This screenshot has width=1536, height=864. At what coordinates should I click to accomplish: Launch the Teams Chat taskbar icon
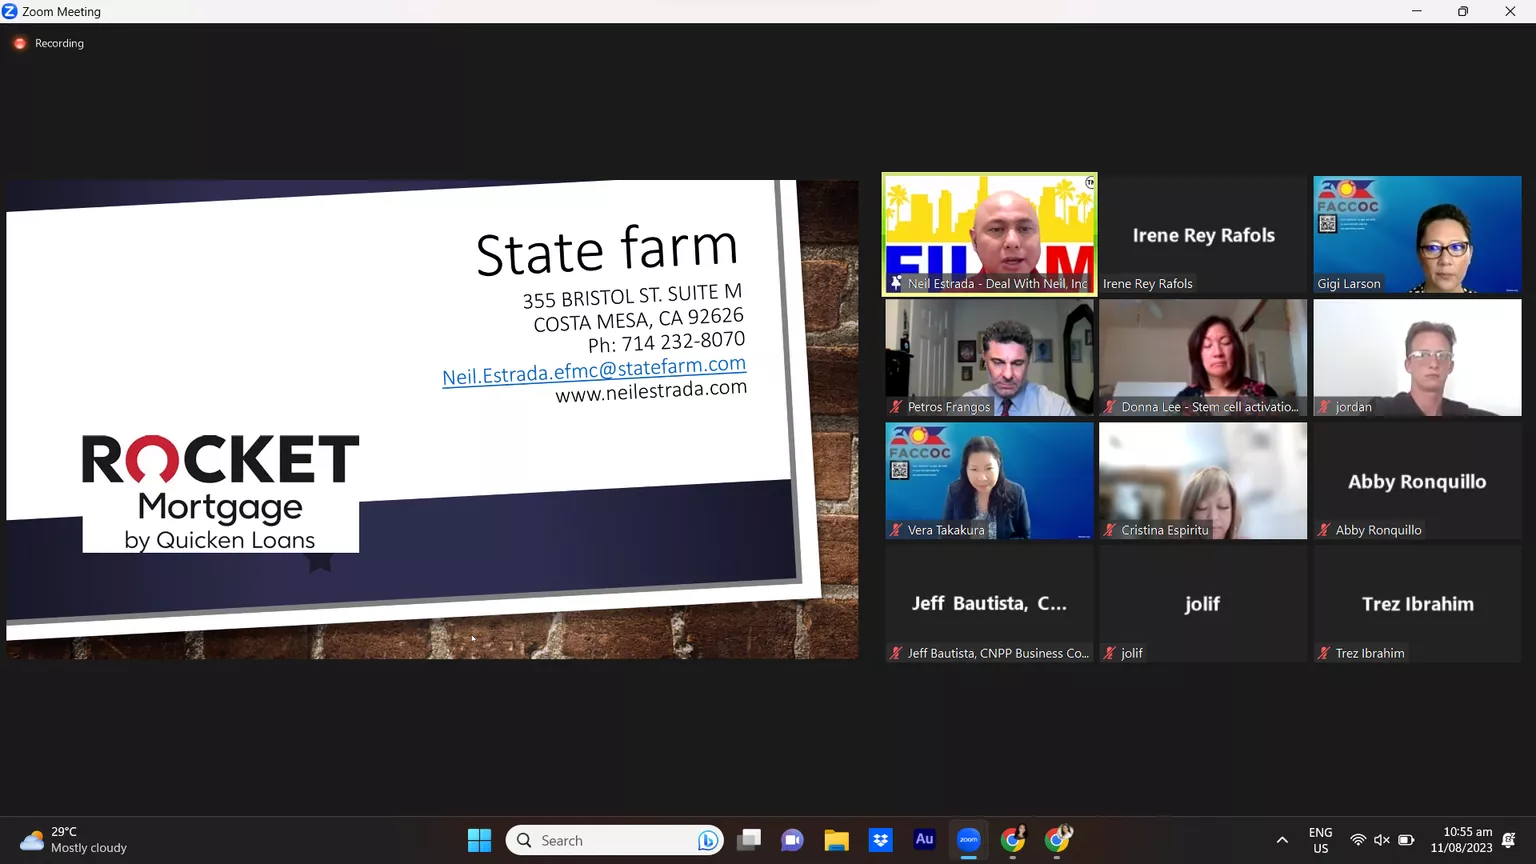point(793,840)
